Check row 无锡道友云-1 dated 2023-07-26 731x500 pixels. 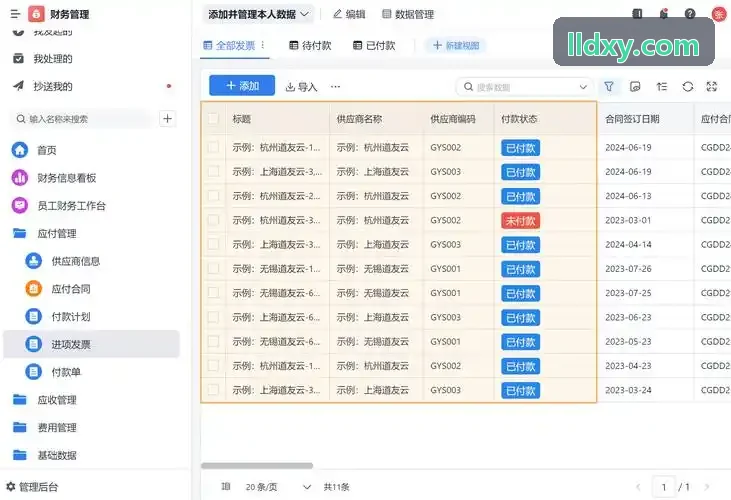click(x=213, y=268)
